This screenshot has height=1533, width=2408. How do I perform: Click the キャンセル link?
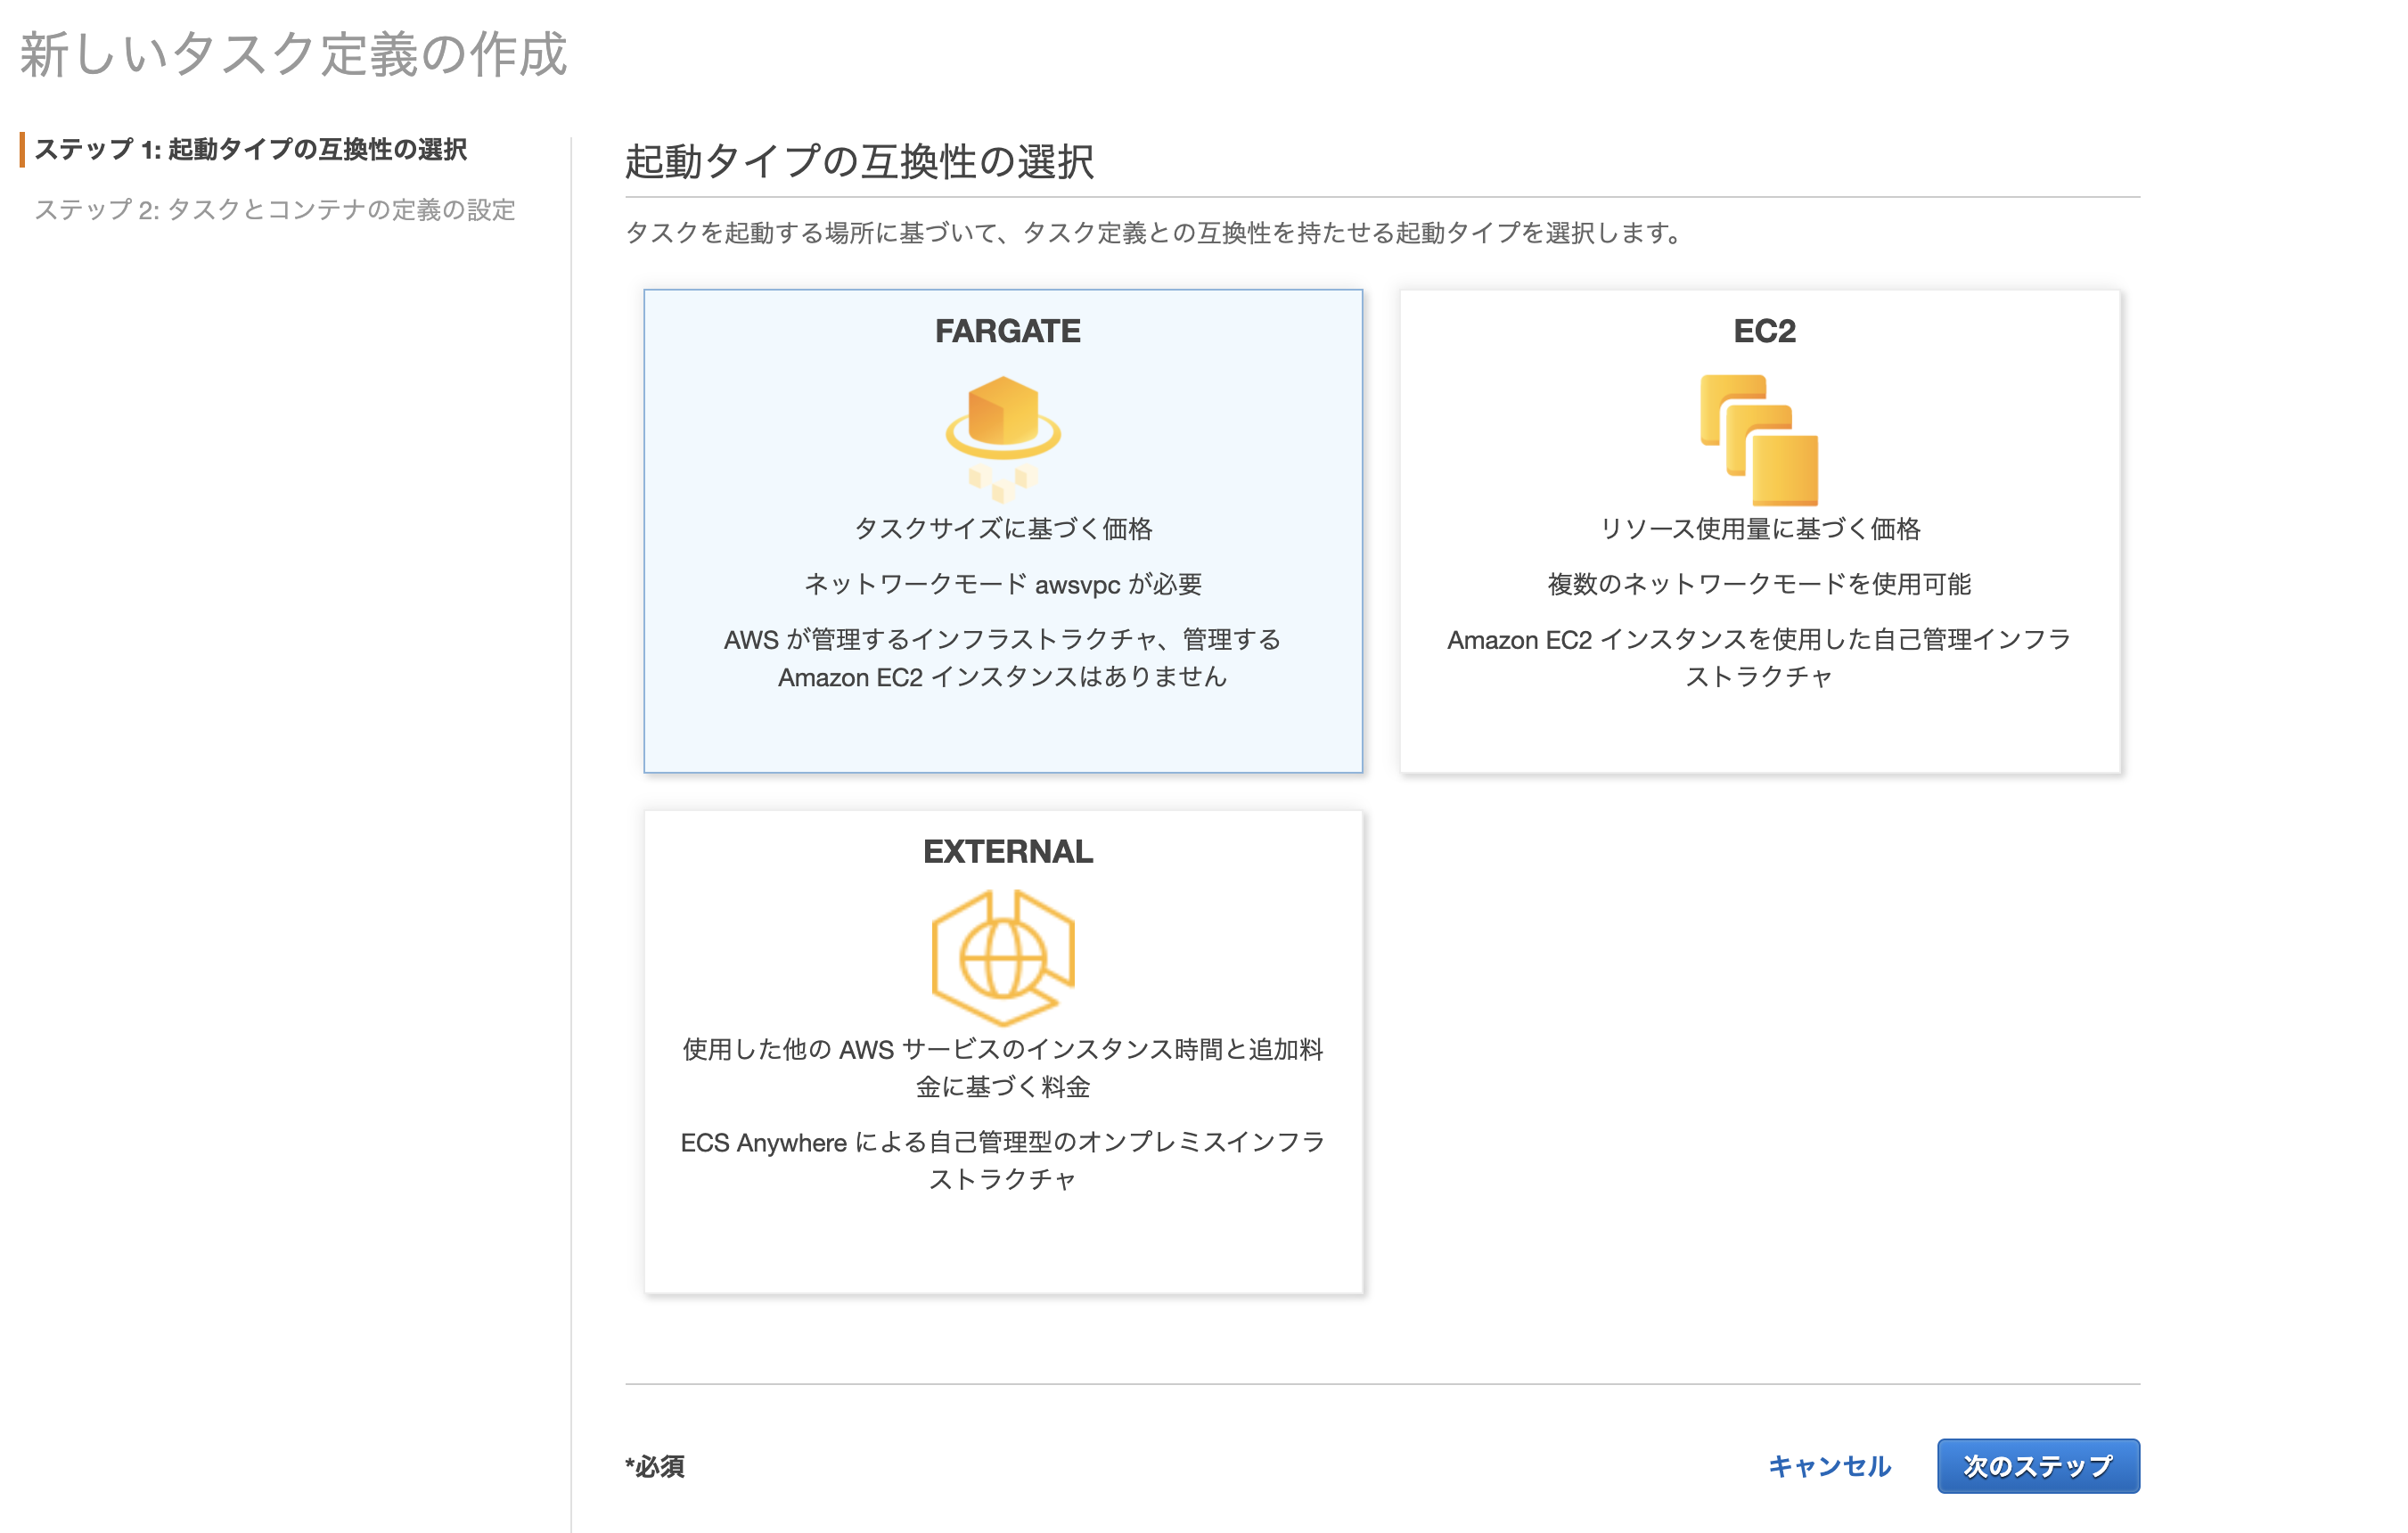1831,1466
